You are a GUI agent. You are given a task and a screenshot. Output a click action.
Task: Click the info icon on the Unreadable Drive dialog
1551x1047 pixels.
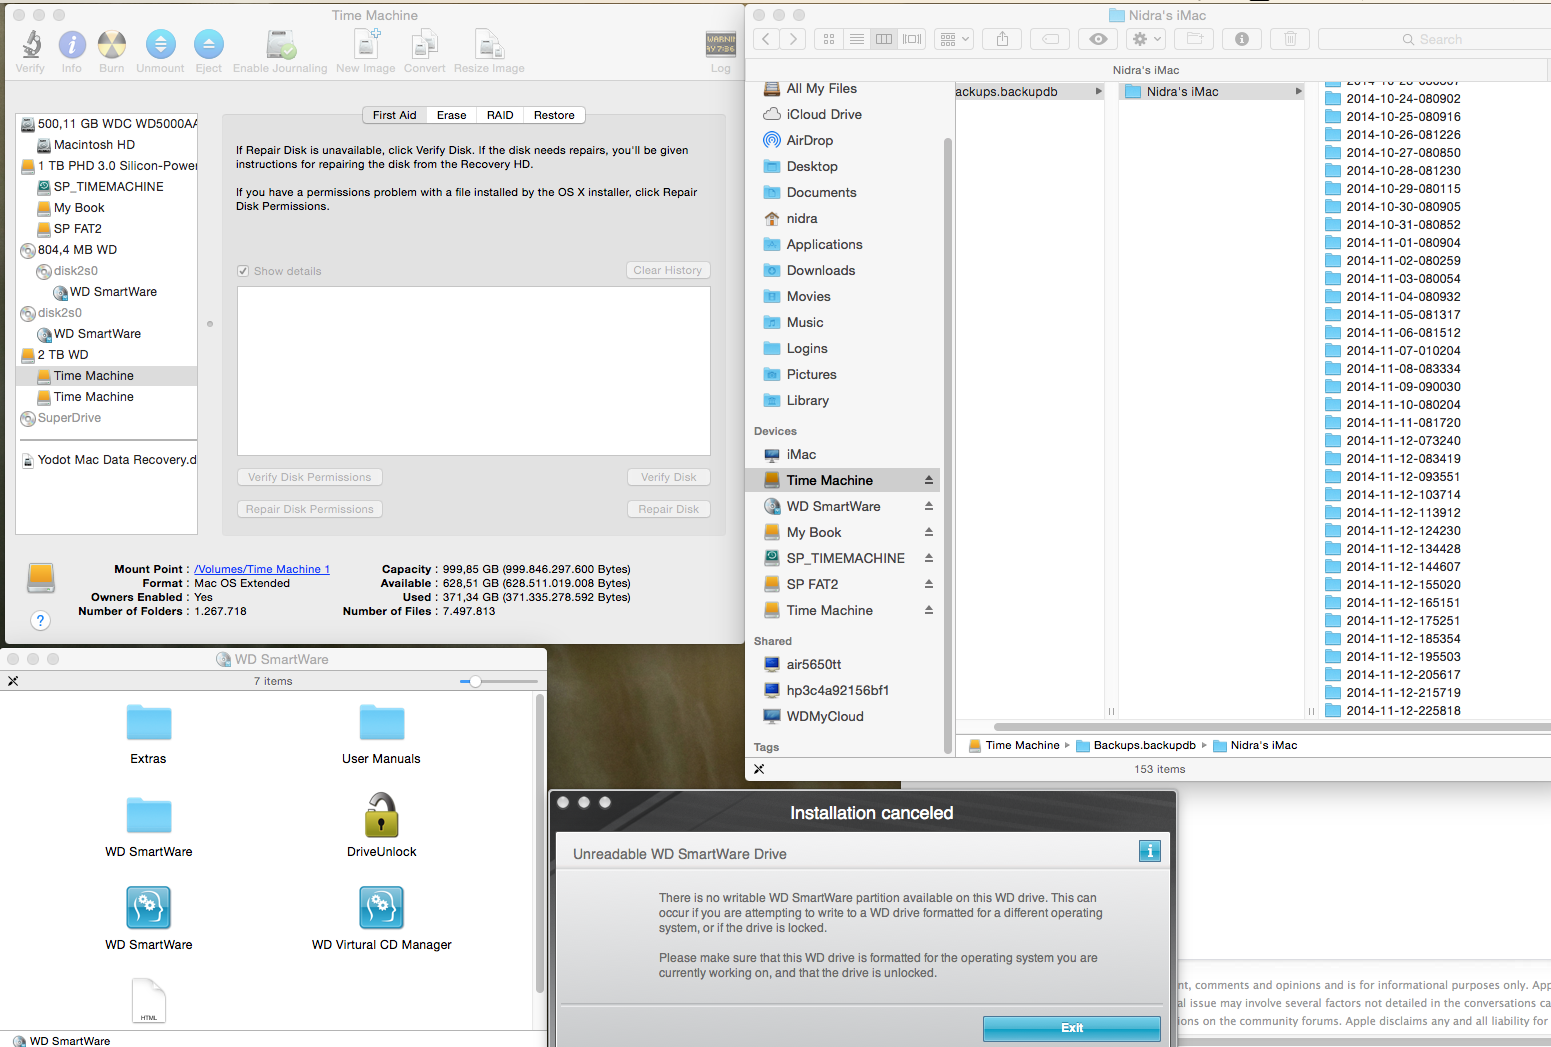(1149, 851)
